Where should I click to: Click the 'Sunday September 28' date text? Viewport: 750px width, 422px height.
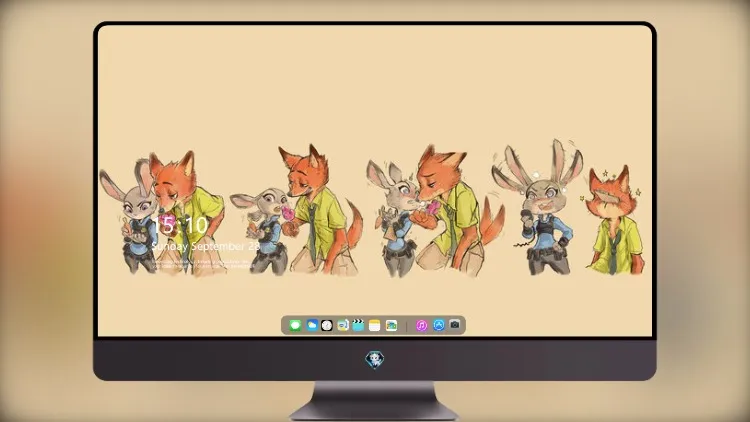[206, 246]
